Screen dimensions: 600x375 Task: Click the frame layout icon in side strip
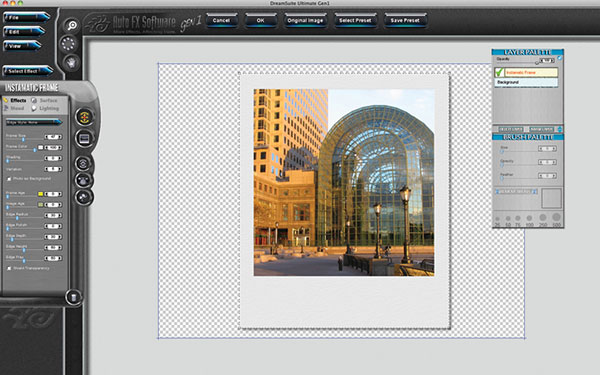pyautogui.click(x=85, y=138)
